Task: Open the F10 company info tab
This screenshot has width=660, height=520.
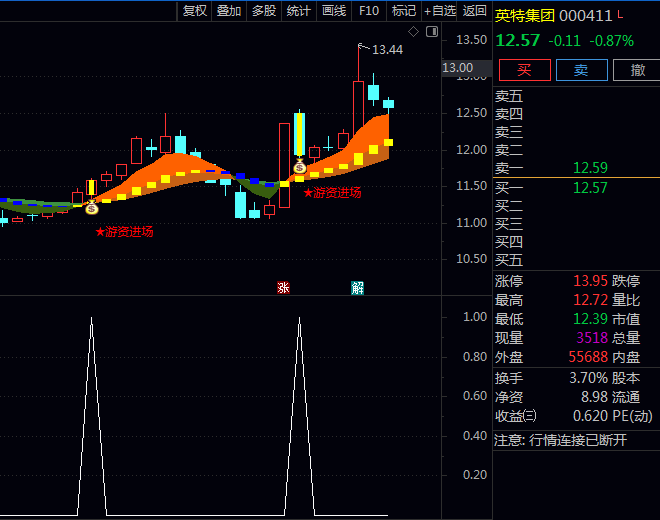Action: [x=369, y=11]
